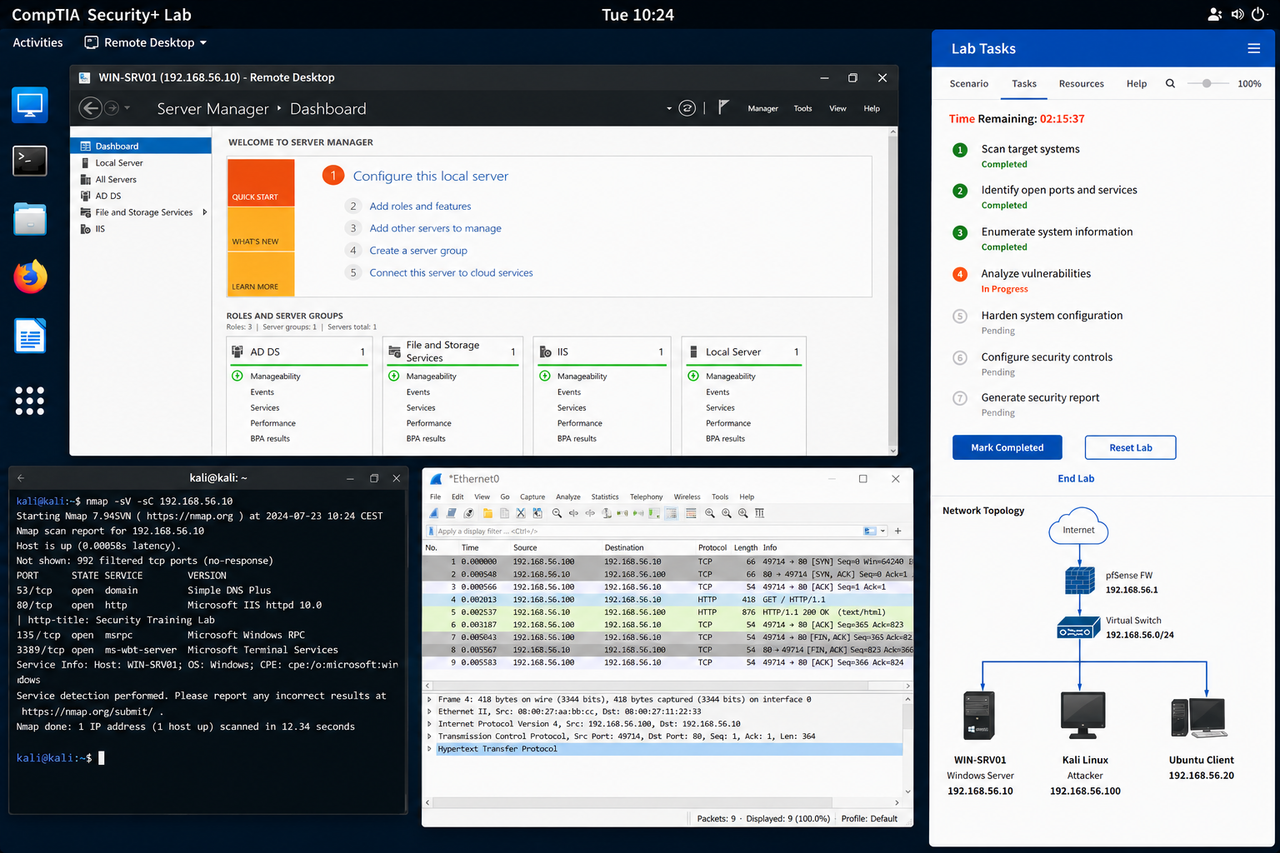This screenshot has height=853, width=1280.
Task: Switch to the Resources tab in Lab Tasks
Action: pyautogui.click(x=1081, y=84)
